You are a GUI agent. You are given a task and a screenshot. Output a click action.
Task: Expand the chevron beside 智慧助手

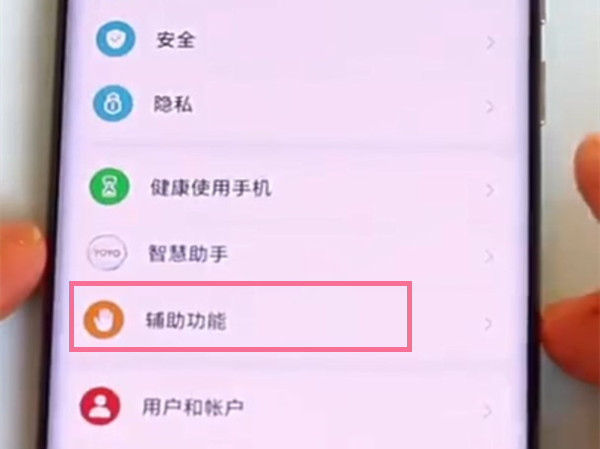489,256
